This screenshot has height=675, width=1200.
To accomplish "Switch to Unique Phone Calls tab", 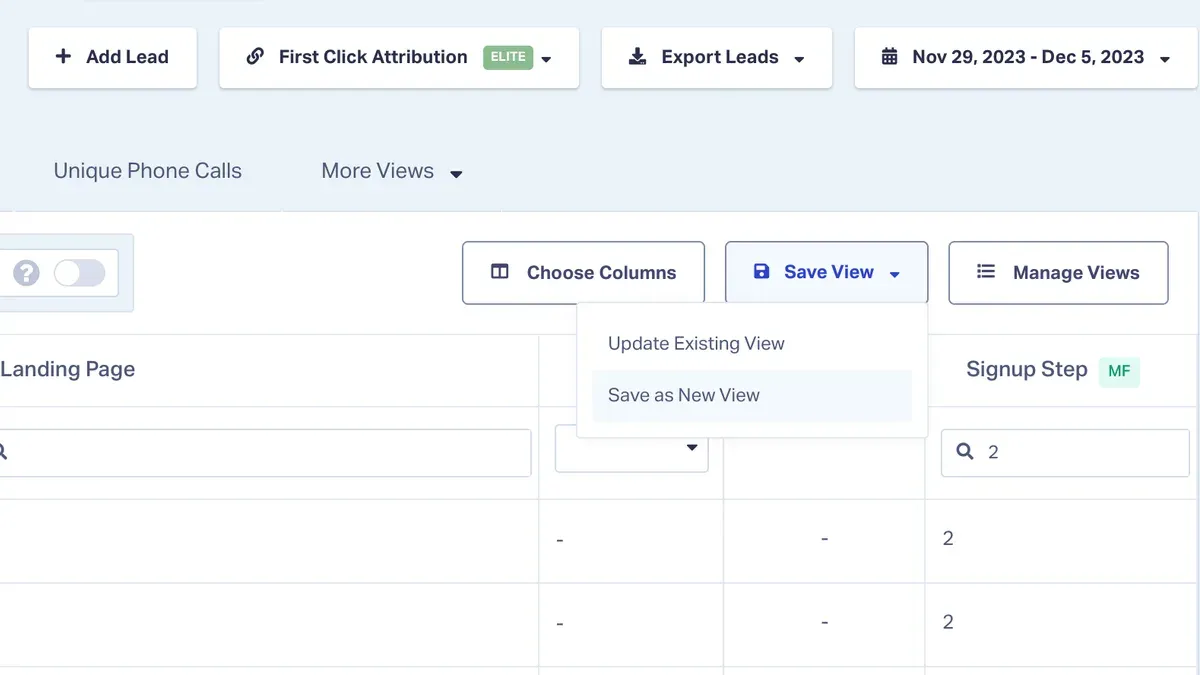I will click(x=148, y=171).
